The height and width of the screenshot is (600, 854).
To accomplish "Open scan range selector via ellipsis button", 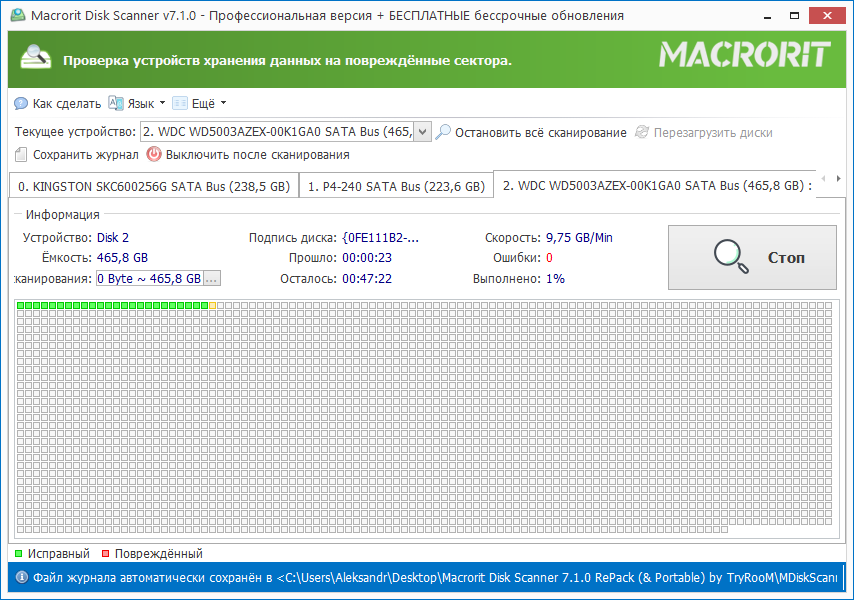I will click(x=211, y=278).
